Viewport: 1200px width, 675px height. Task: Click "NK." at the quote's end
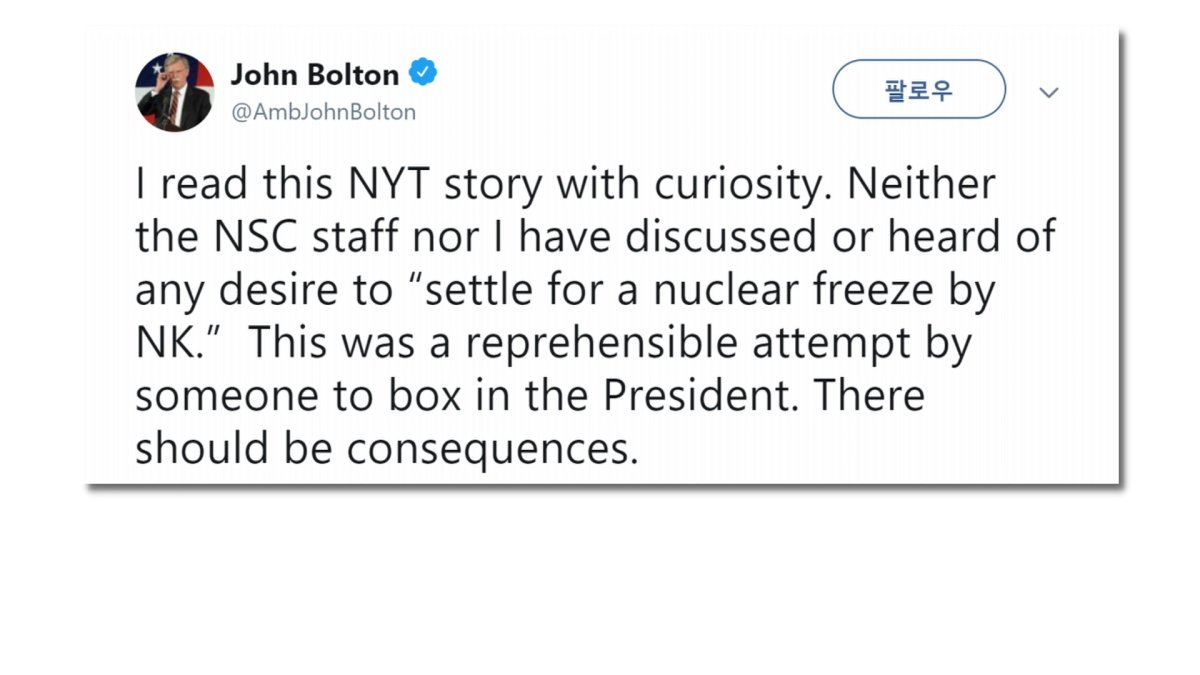pyautogui.click(x=168, y=343)
